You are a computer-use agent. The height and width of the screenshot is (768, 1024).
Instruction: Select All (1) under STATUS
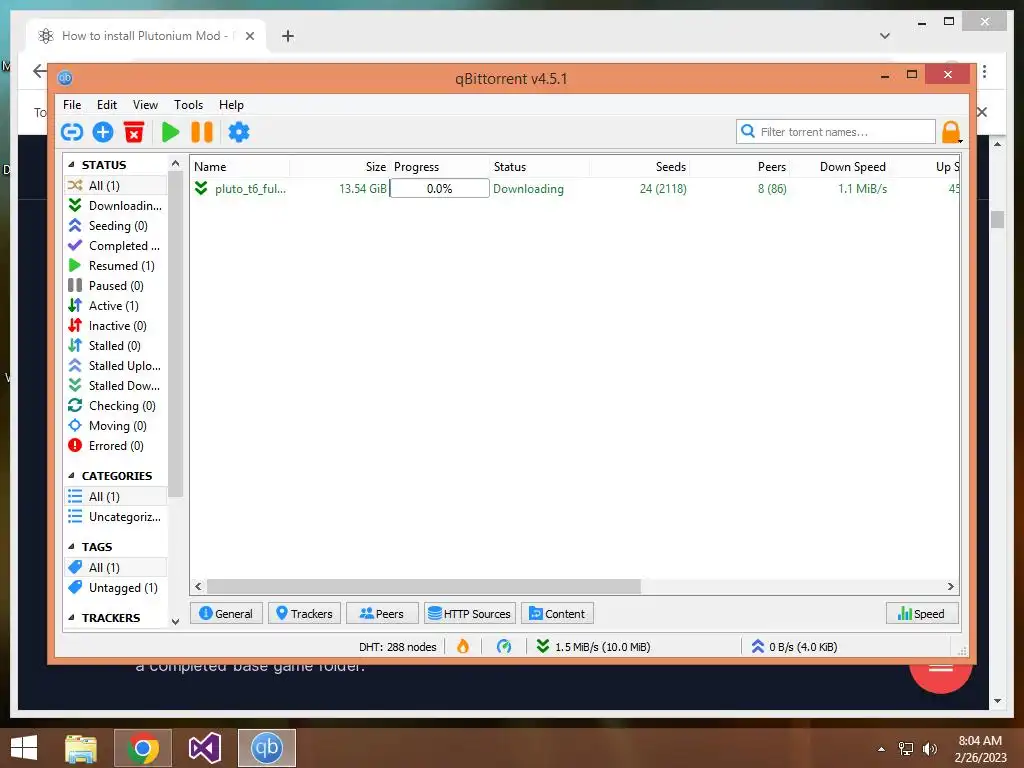[116, 185]
